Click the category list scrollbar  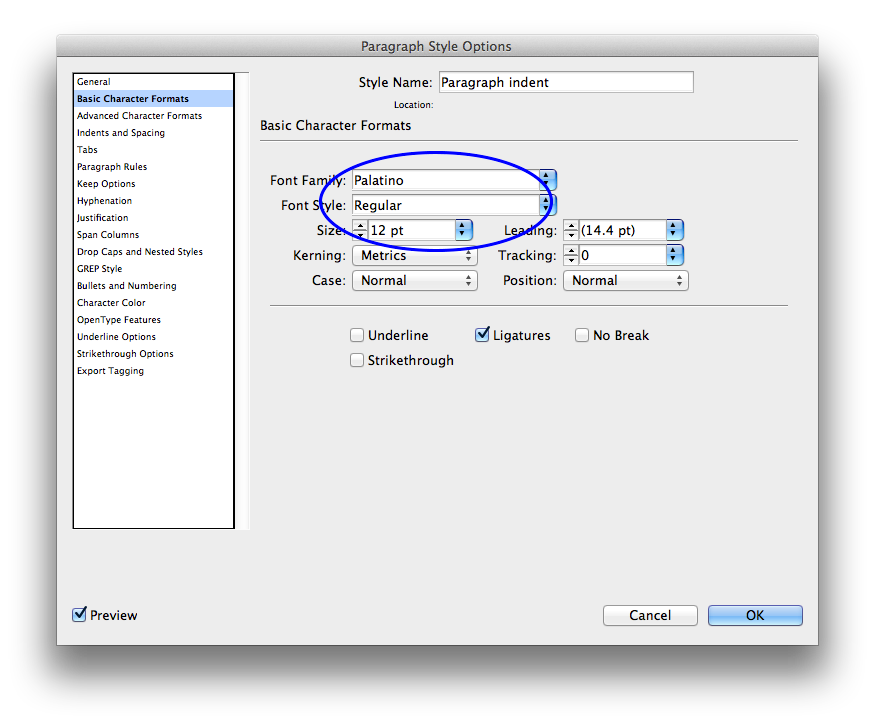(242, 300)
